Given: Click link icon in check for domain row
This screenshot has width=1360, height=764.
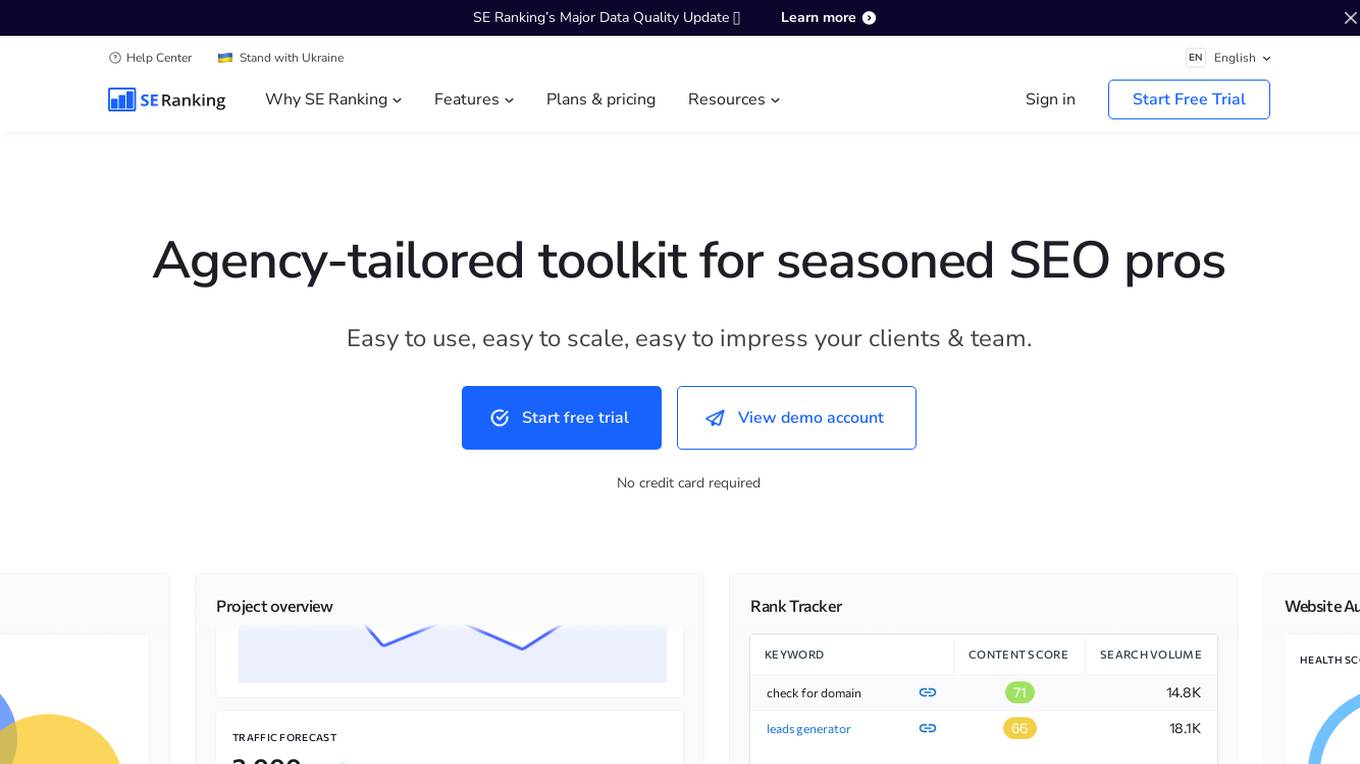Looking at the screenshot, I should (927, 692).
